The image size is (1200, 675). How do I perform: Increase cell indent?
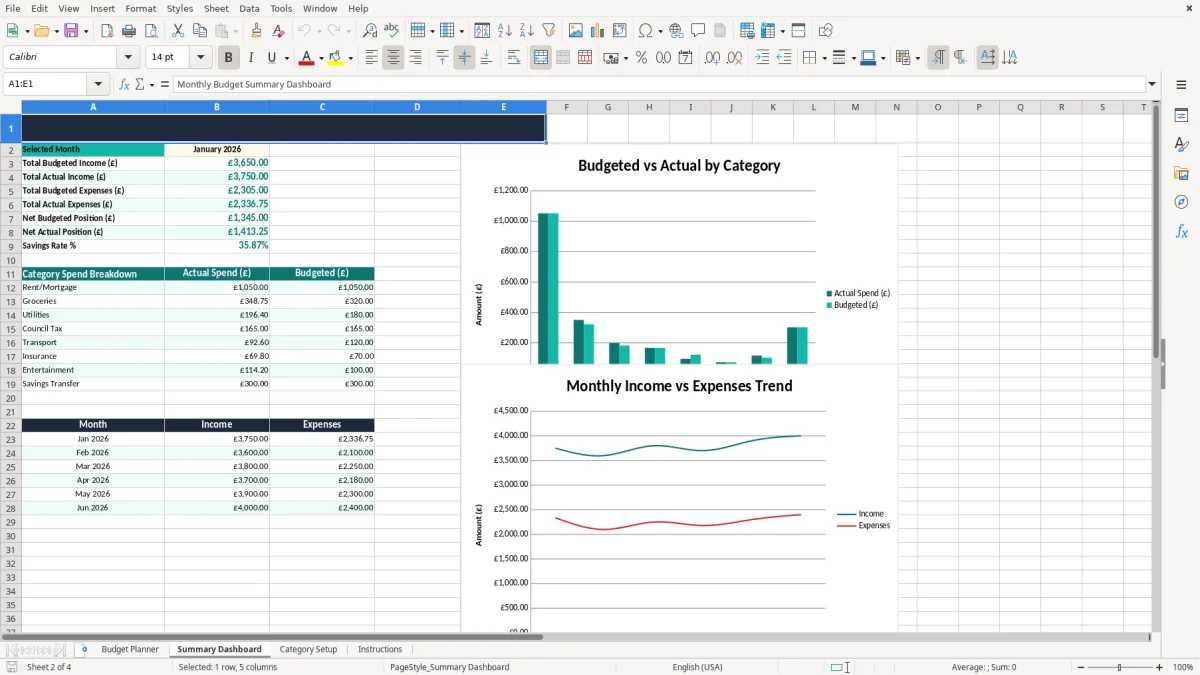(x=762, y=58)
